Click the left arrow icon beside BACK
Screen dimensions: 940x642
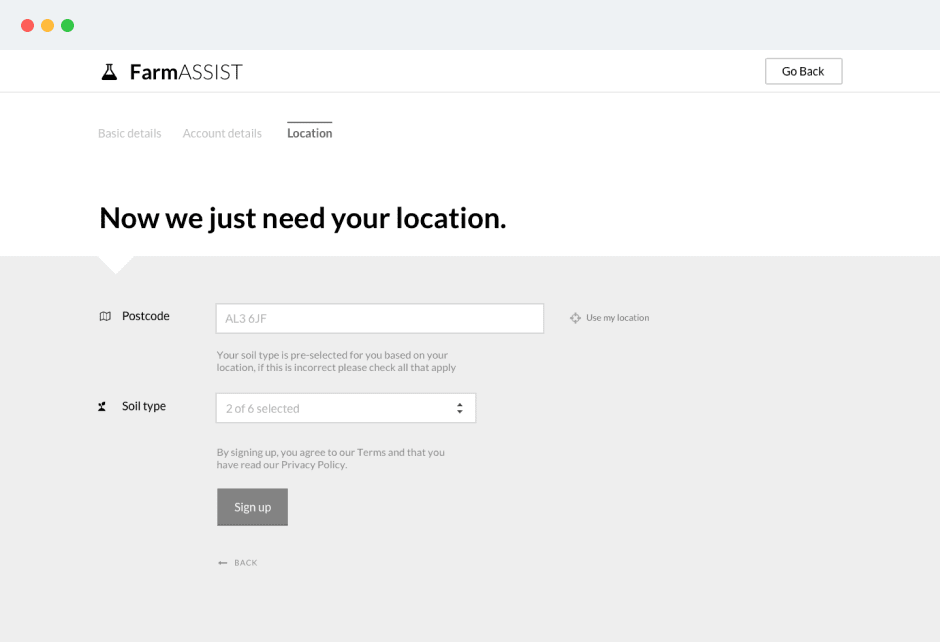[222, 562]
